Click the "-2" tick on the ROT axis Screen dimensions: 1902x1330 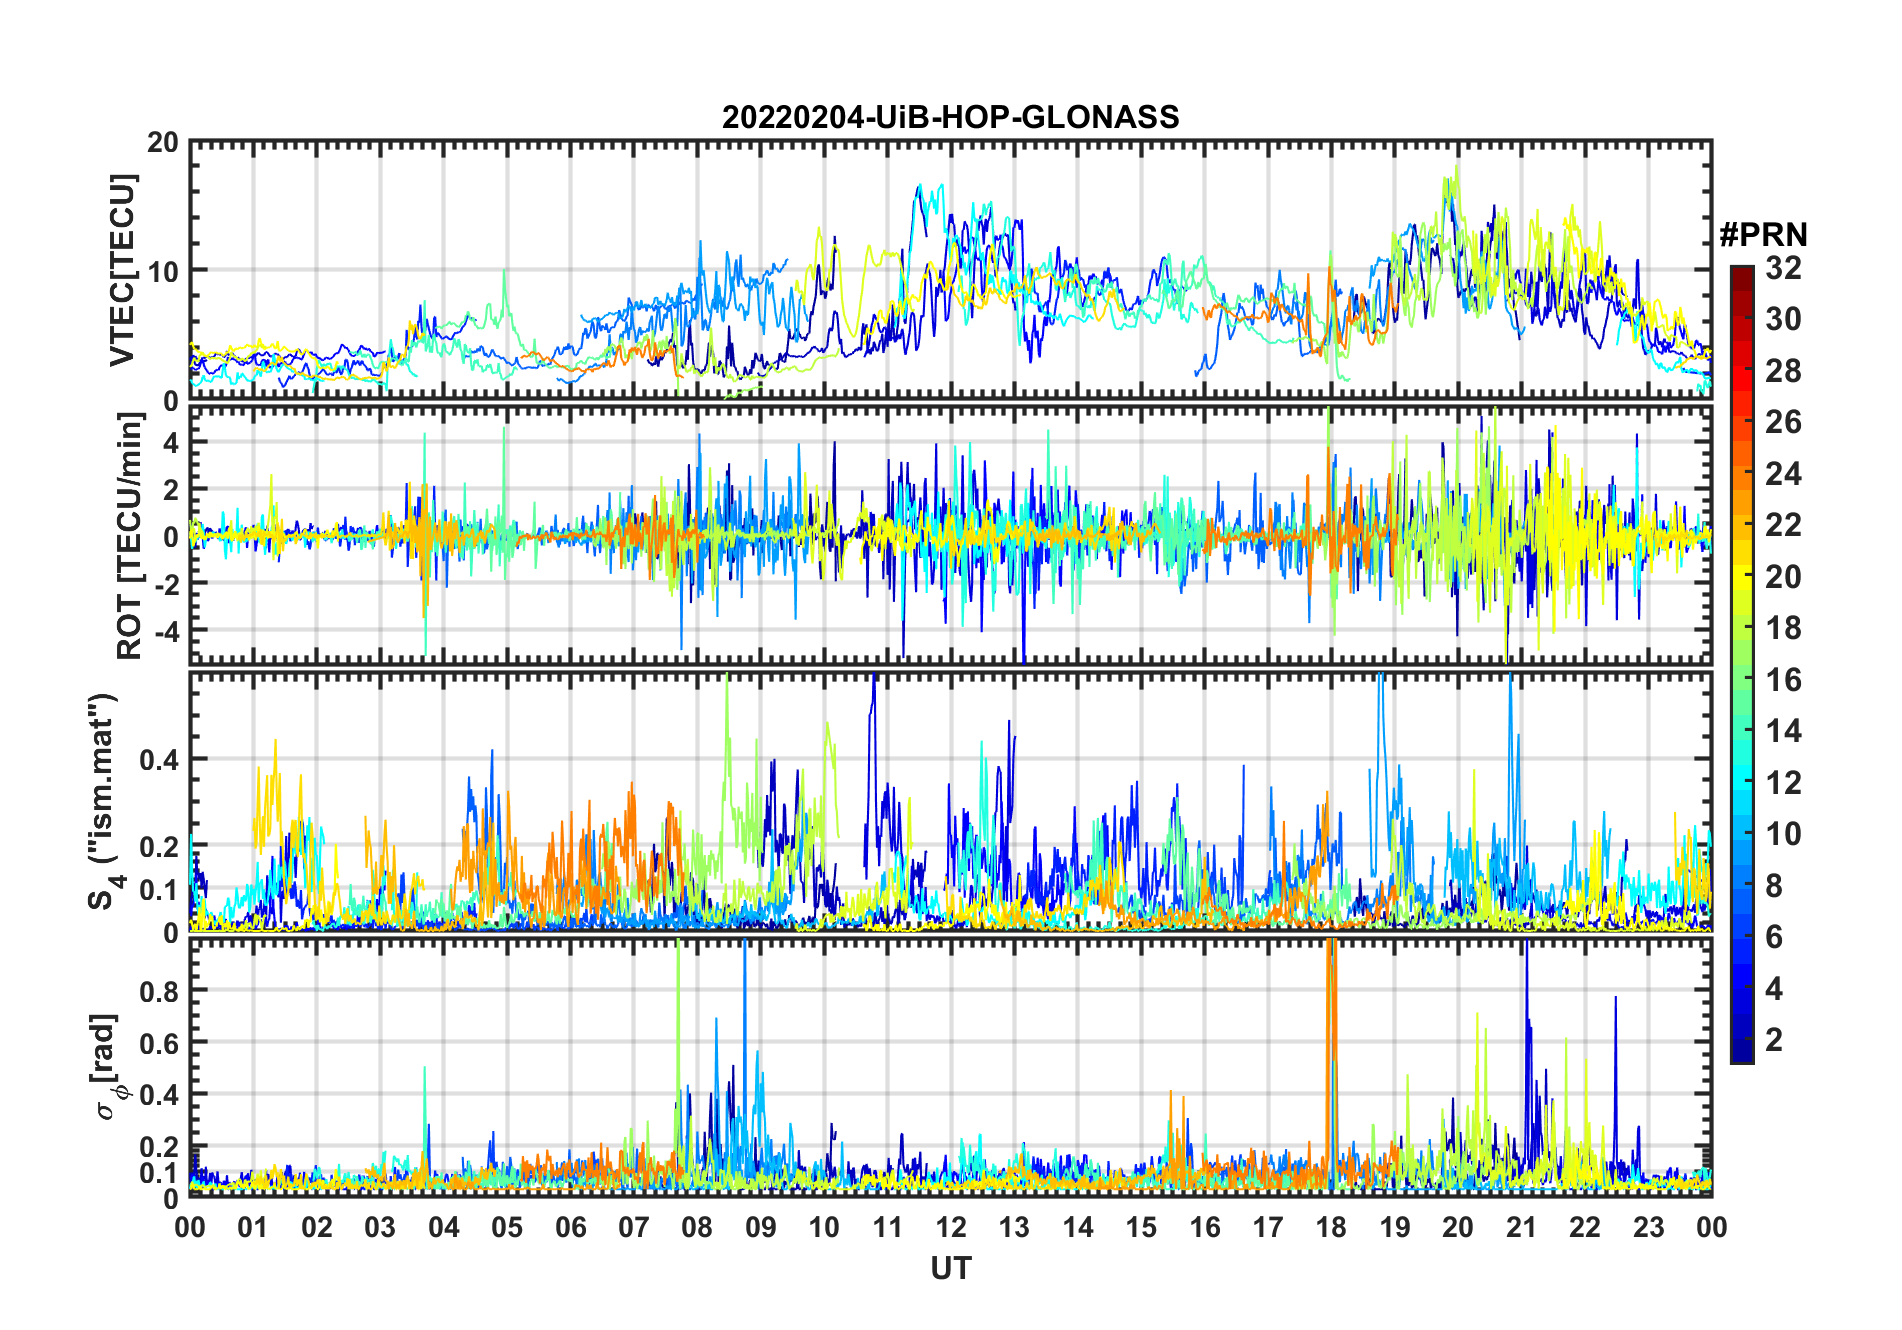point(166,584)
